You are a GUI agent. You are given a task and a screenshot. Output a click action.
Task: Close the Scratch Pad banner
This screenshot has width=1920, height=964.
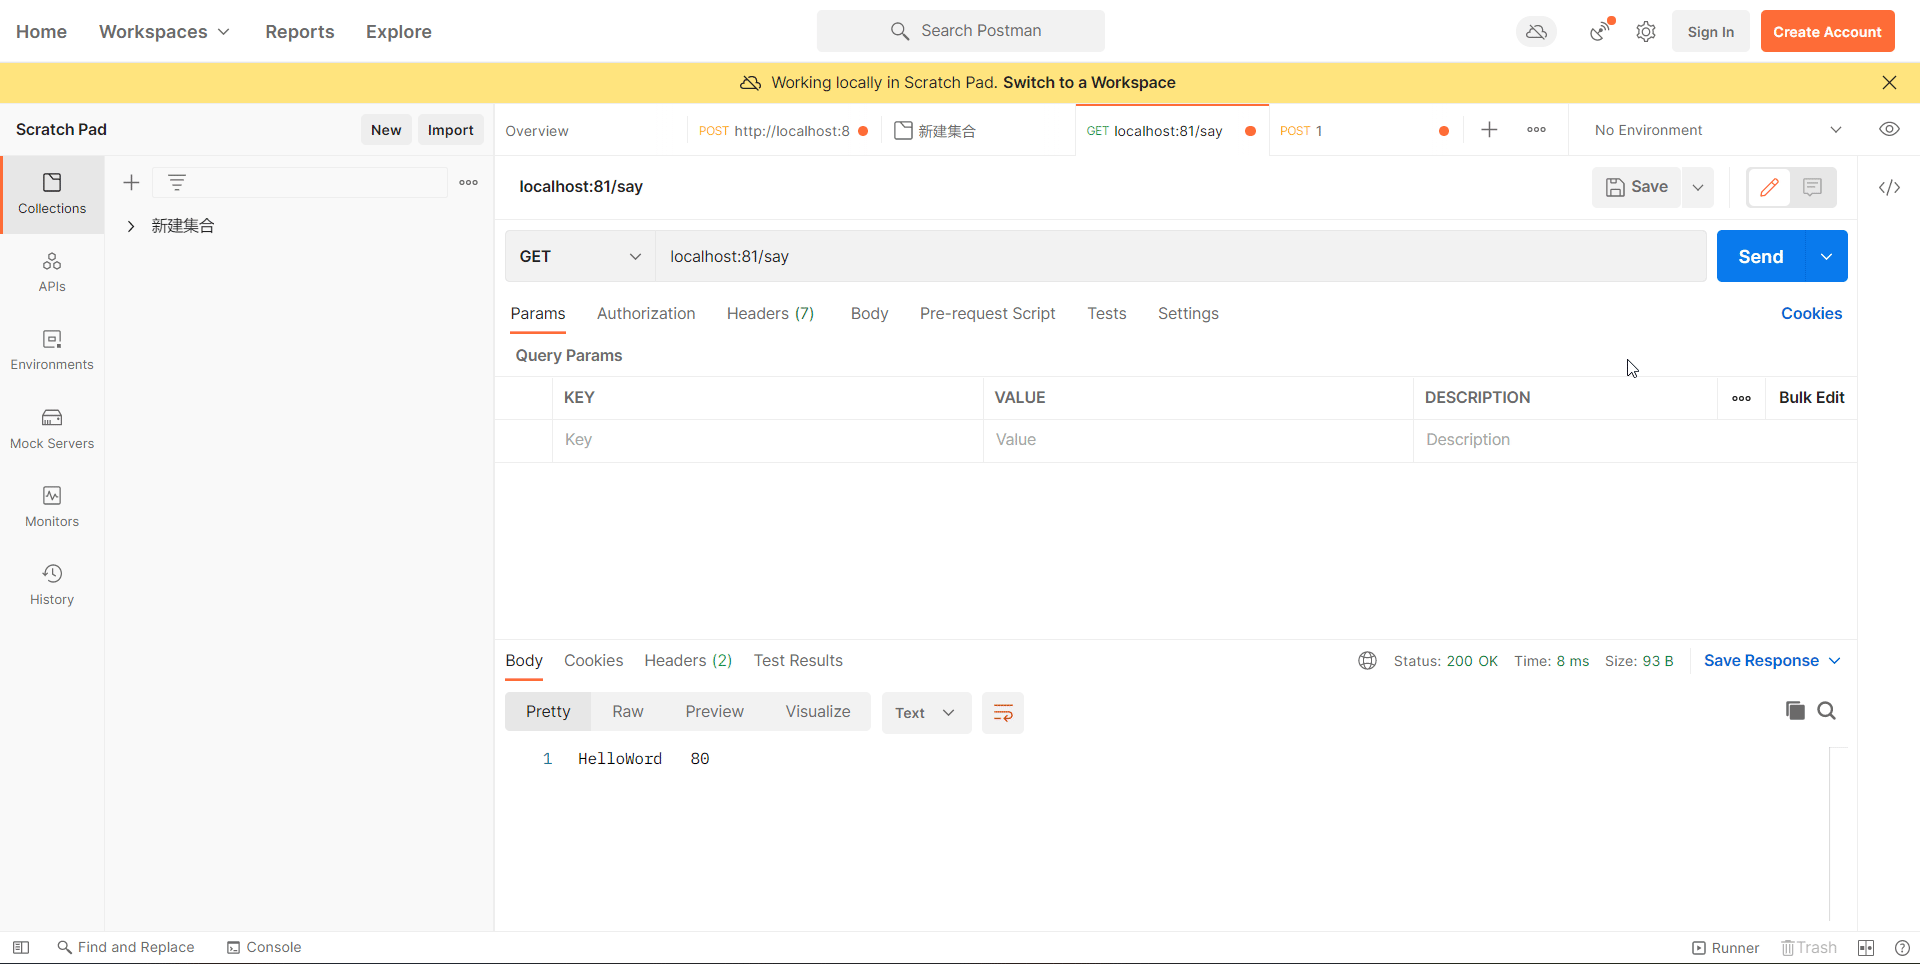point(1889,83)
